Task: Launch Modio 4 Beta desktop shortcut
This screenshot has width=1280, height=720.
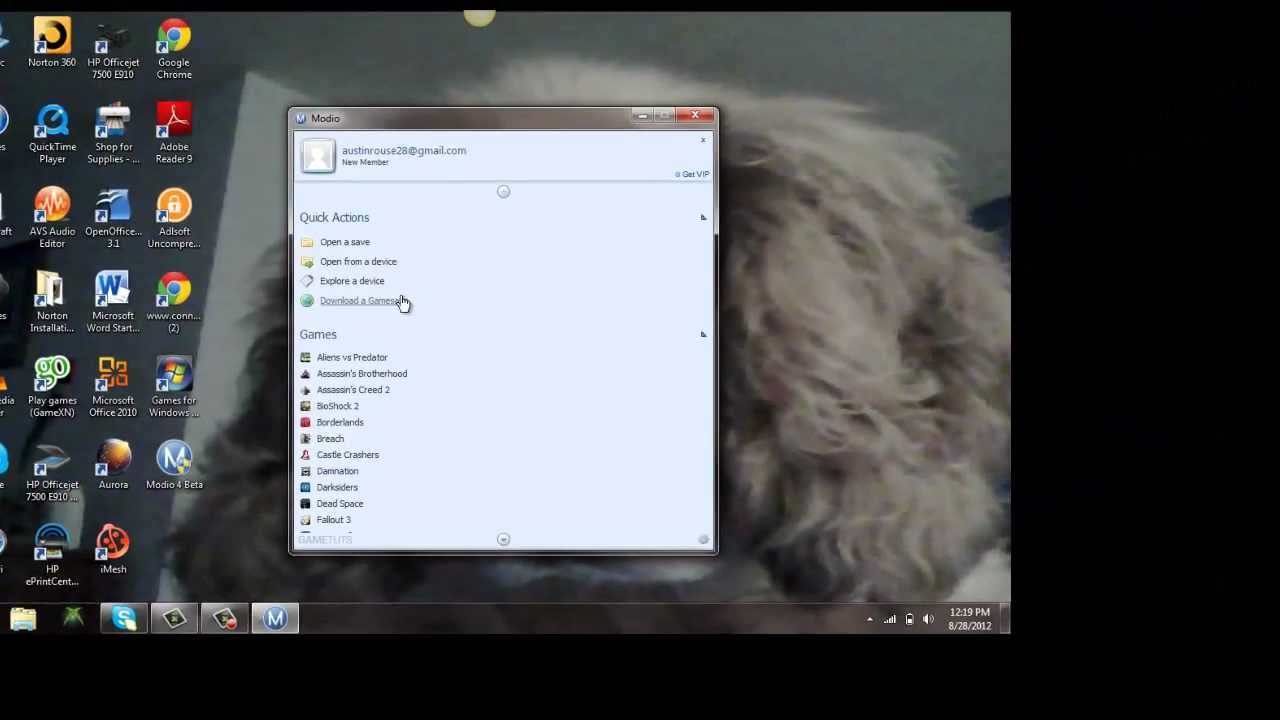Action: coord(174,465)
